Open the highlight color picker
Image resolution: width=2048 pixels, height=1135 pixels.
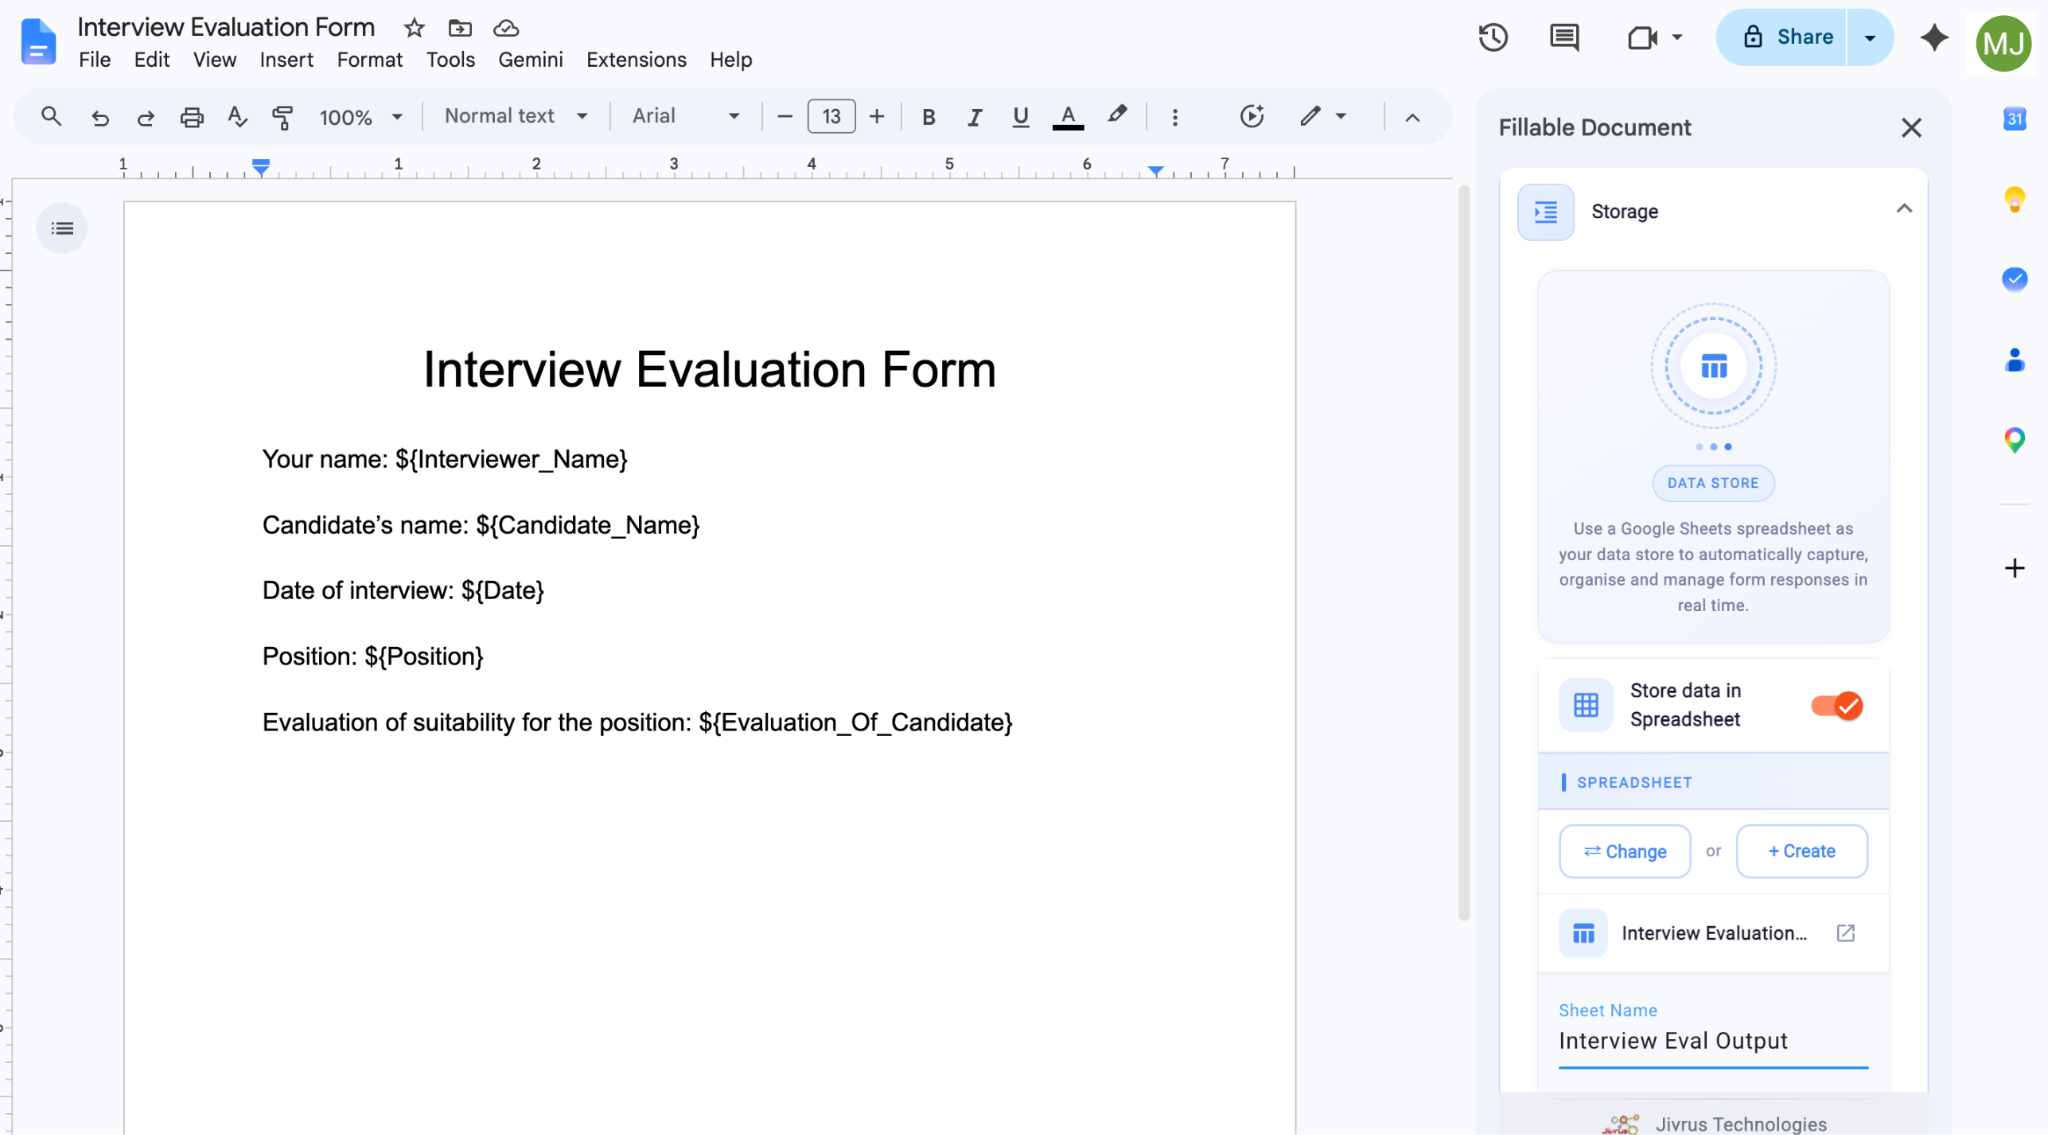pos(1117,116)
